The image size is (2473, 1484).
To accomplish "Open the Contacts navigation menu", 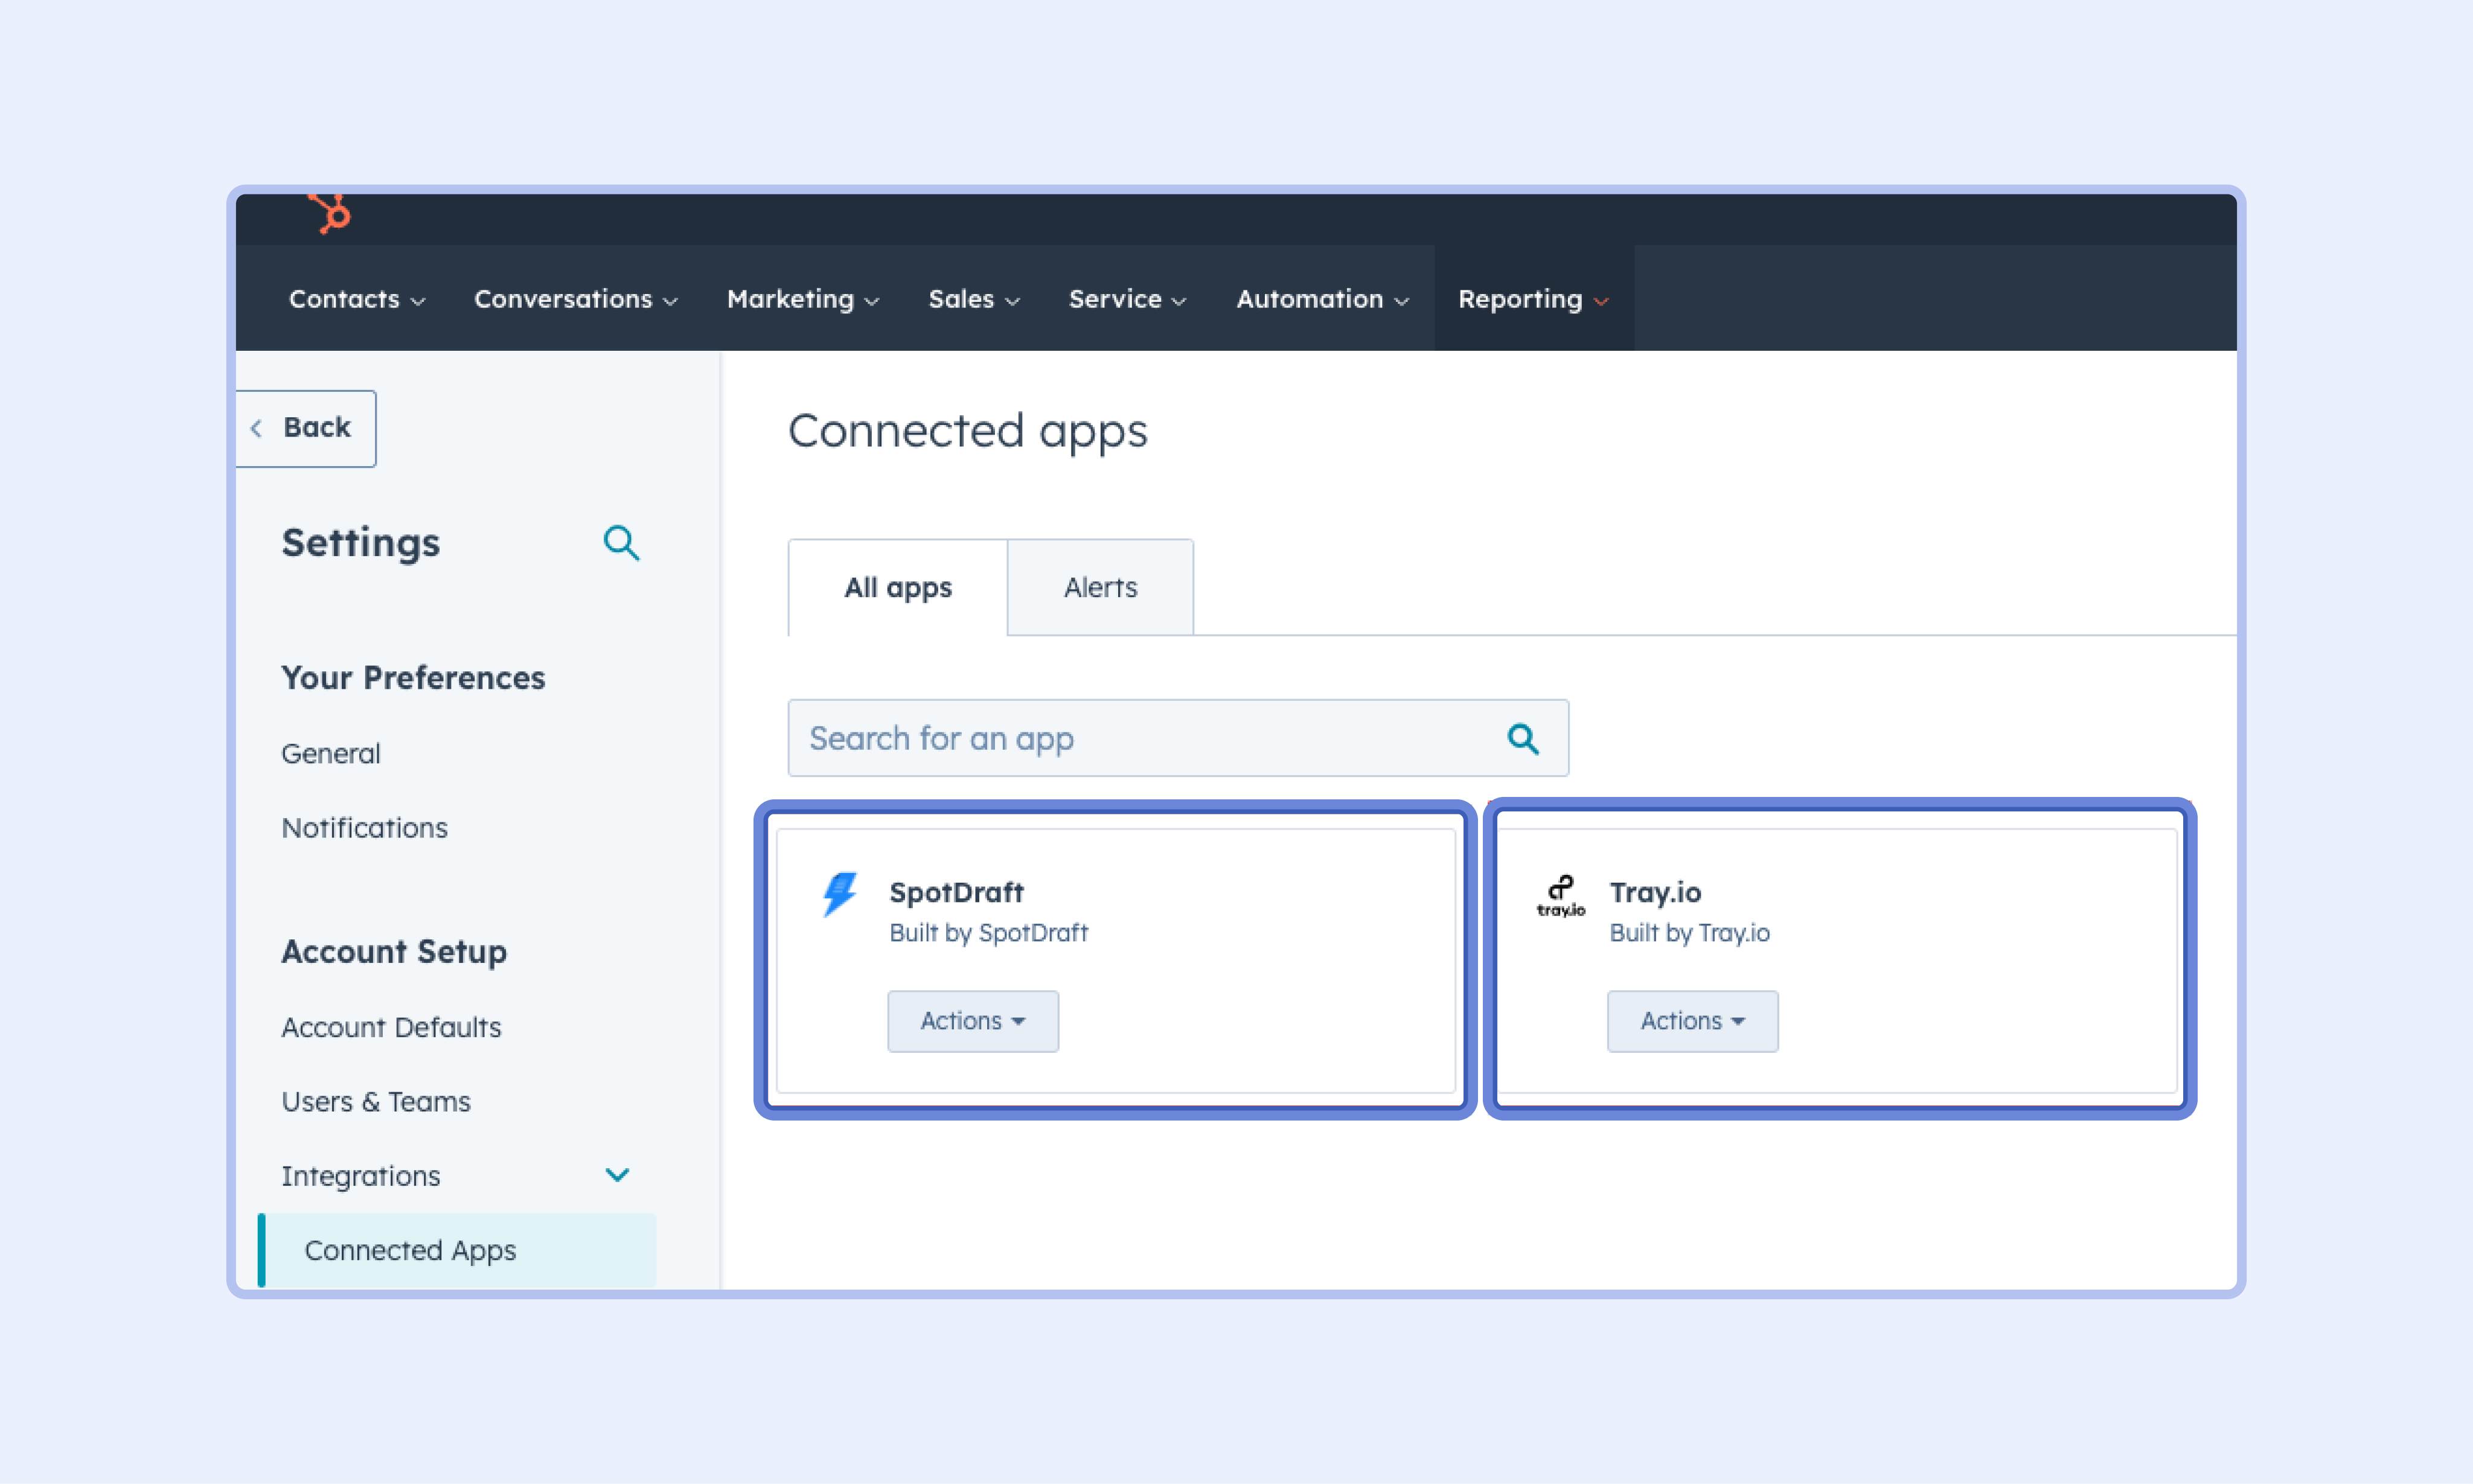I will point(357,299).
